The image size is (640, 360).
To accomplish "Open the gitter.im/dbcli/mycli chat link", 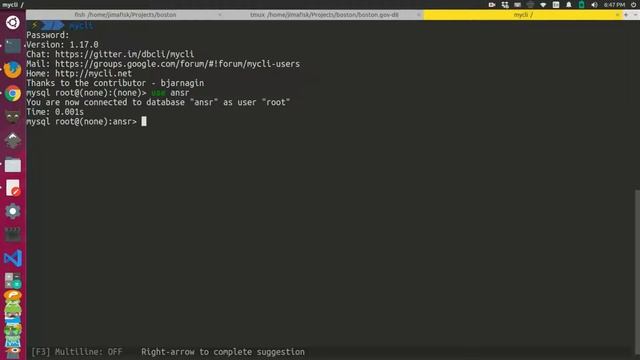I will [124, 54].
